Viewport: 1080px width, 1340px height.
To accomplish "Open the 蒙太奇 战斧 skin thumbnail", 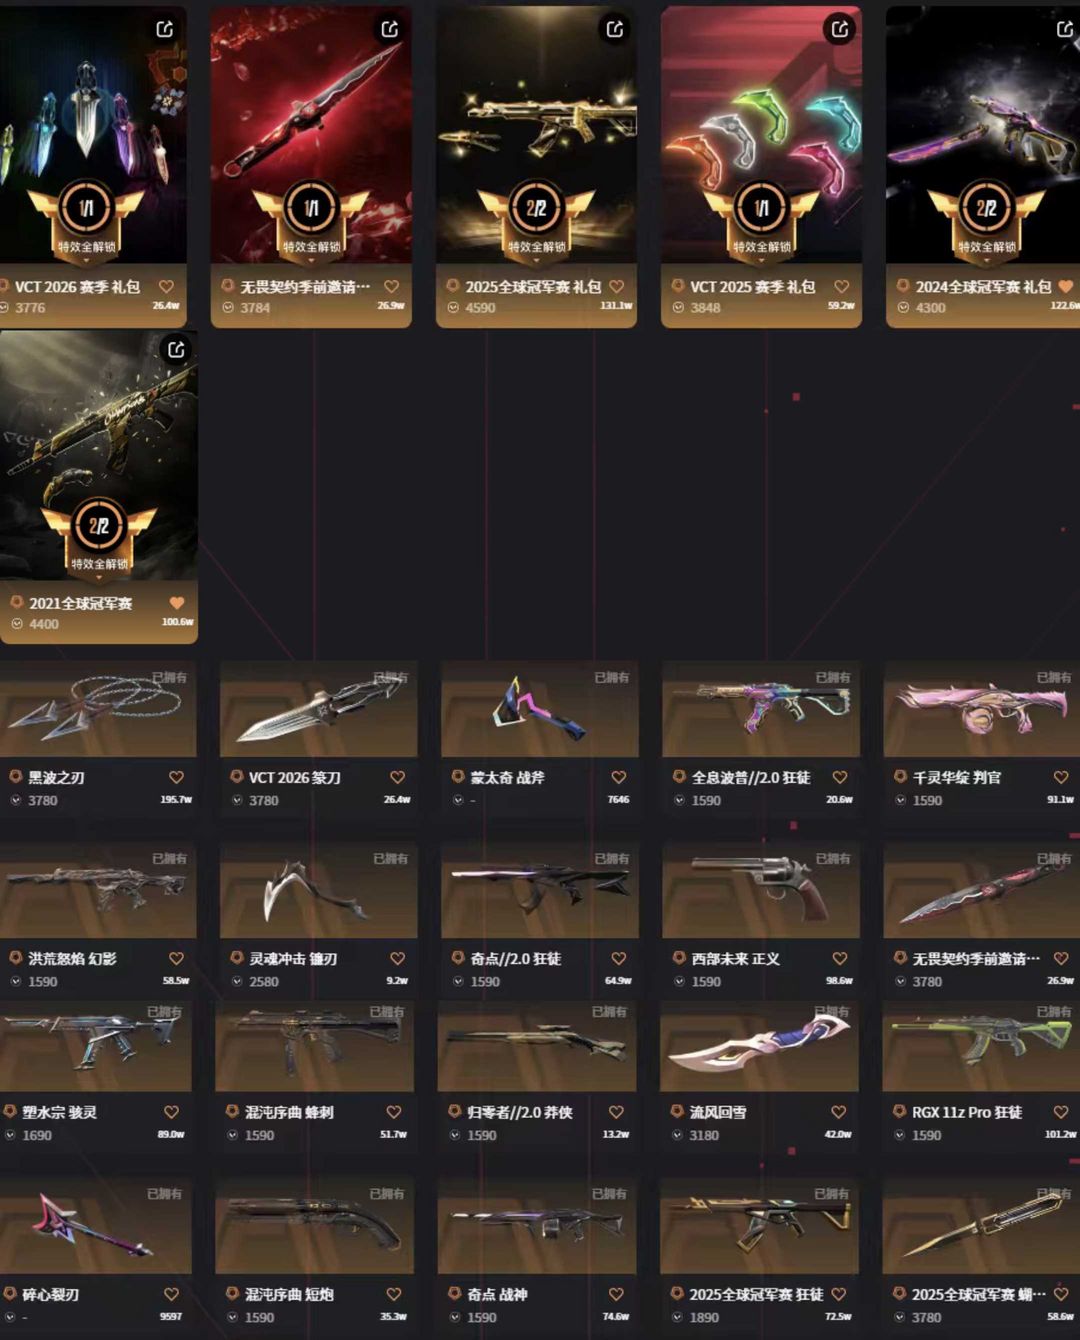I will click(x=540, y=709).
